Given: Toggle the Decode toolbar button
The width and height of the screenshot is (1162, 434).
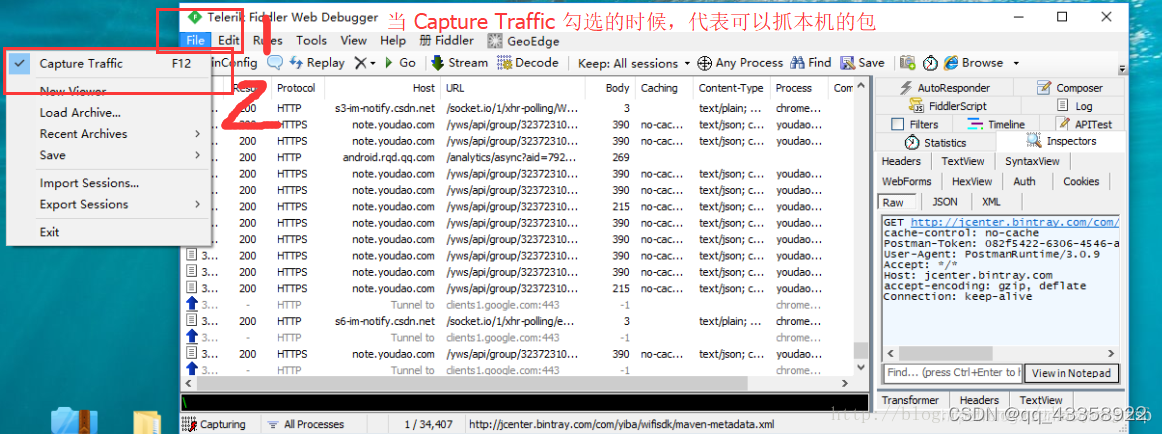Looking at the screenshot, I should coord(528,63).
